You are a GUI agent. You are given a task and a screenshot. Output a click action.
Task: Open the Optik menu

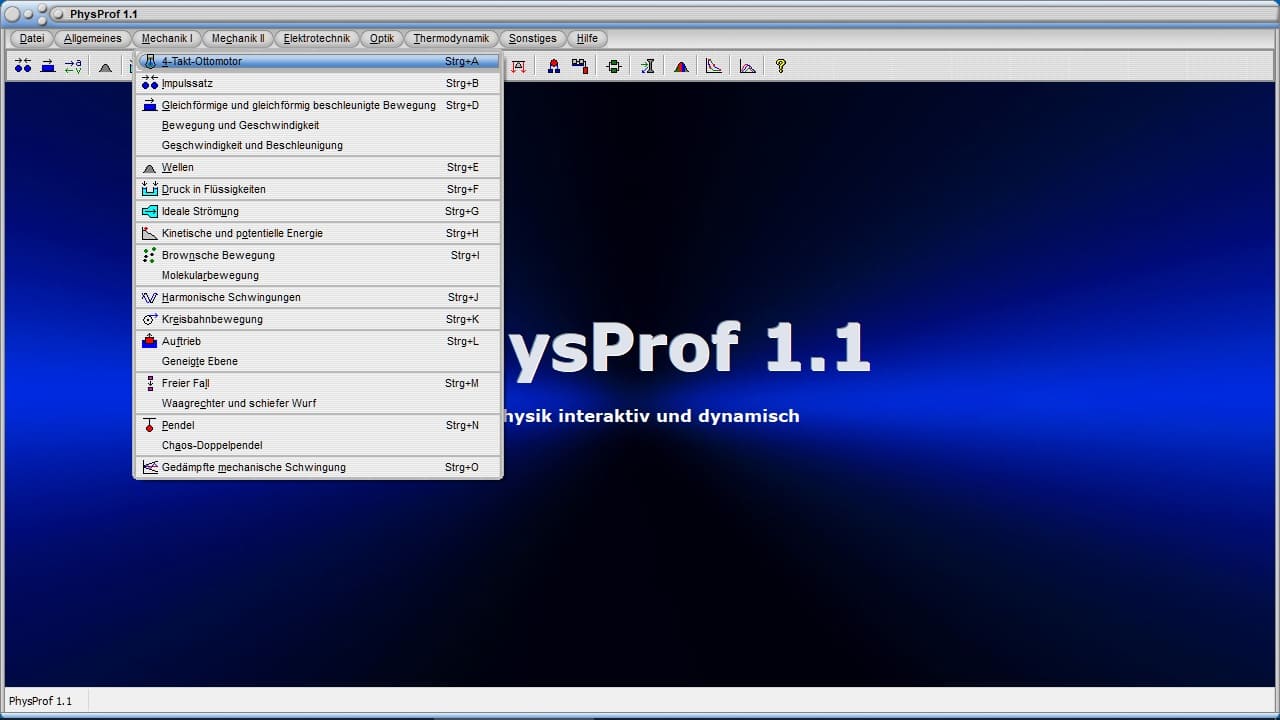pyautogui.click(x=382, y=39)
